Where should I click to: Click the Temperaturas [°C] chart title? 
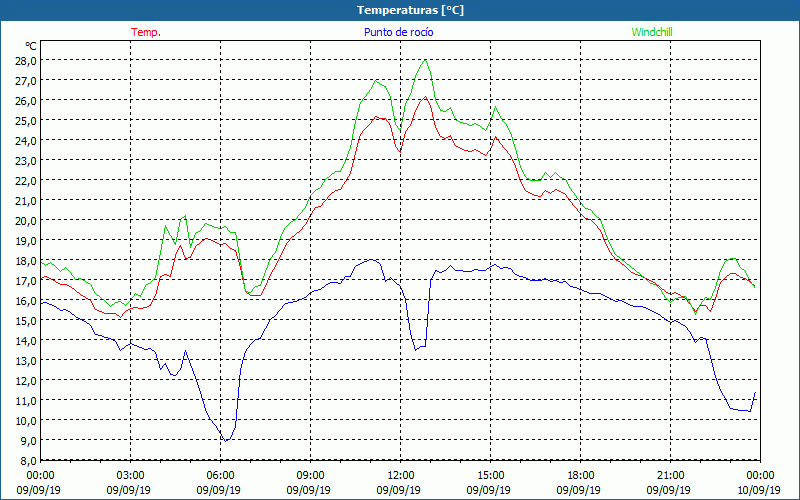[x=410, y=10]
